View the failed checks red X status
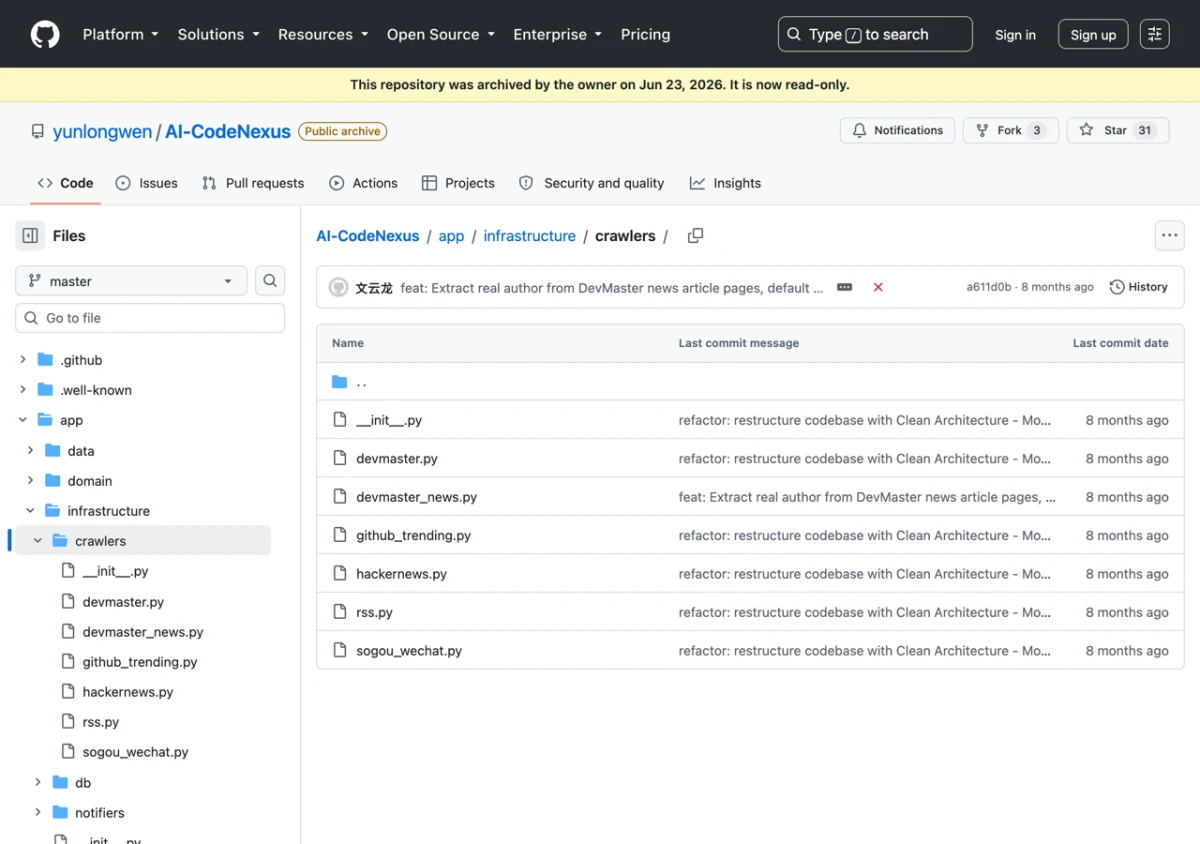 878,287
